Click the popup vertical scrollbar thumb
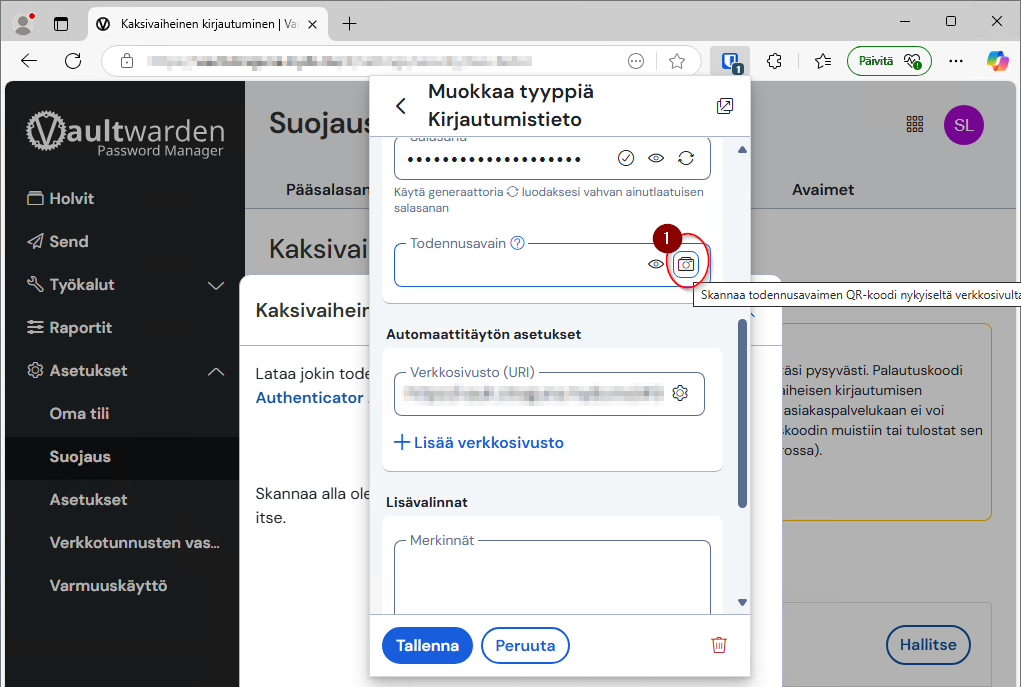Screen dimensions: 1021x687 pyautogui.click(x=742, y=413)
